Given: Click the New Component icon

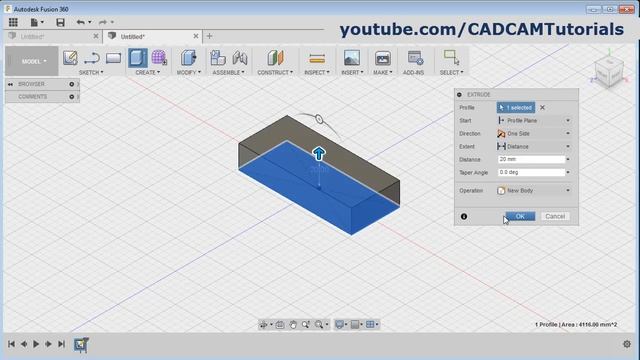Looking at the screenshot, I should click(x=218, y=58).
